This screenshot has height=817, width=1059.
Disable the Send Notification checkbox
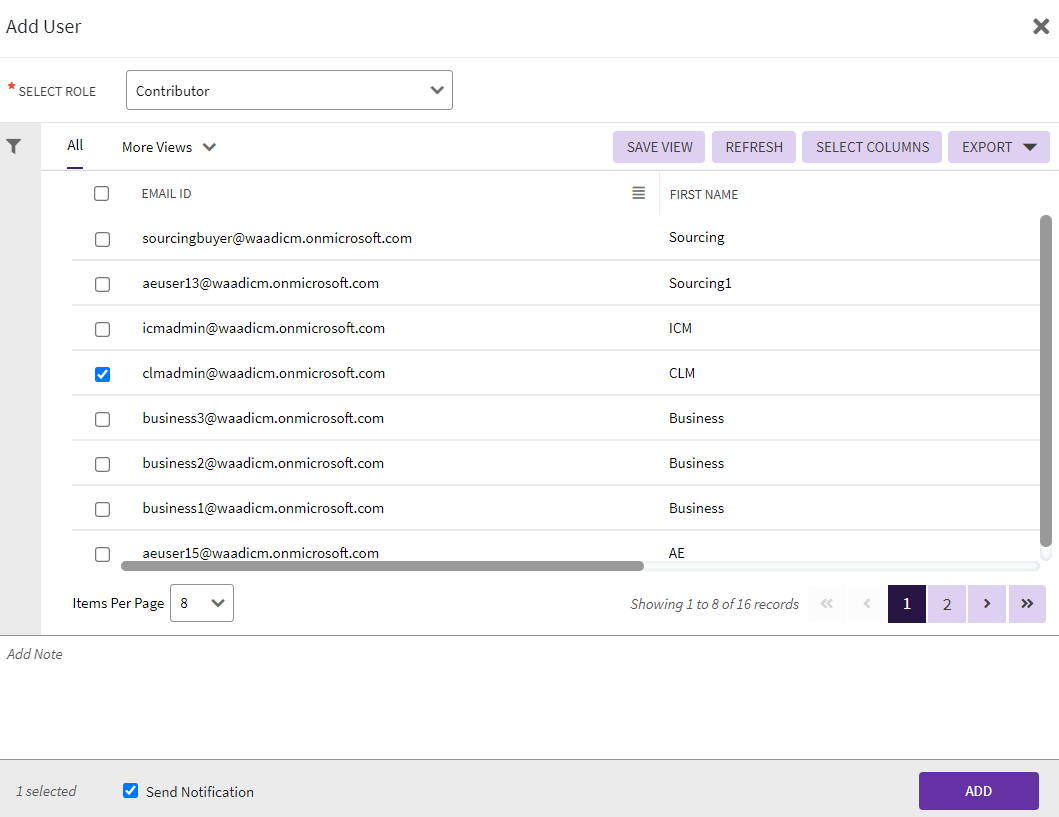tap(130, 791)
